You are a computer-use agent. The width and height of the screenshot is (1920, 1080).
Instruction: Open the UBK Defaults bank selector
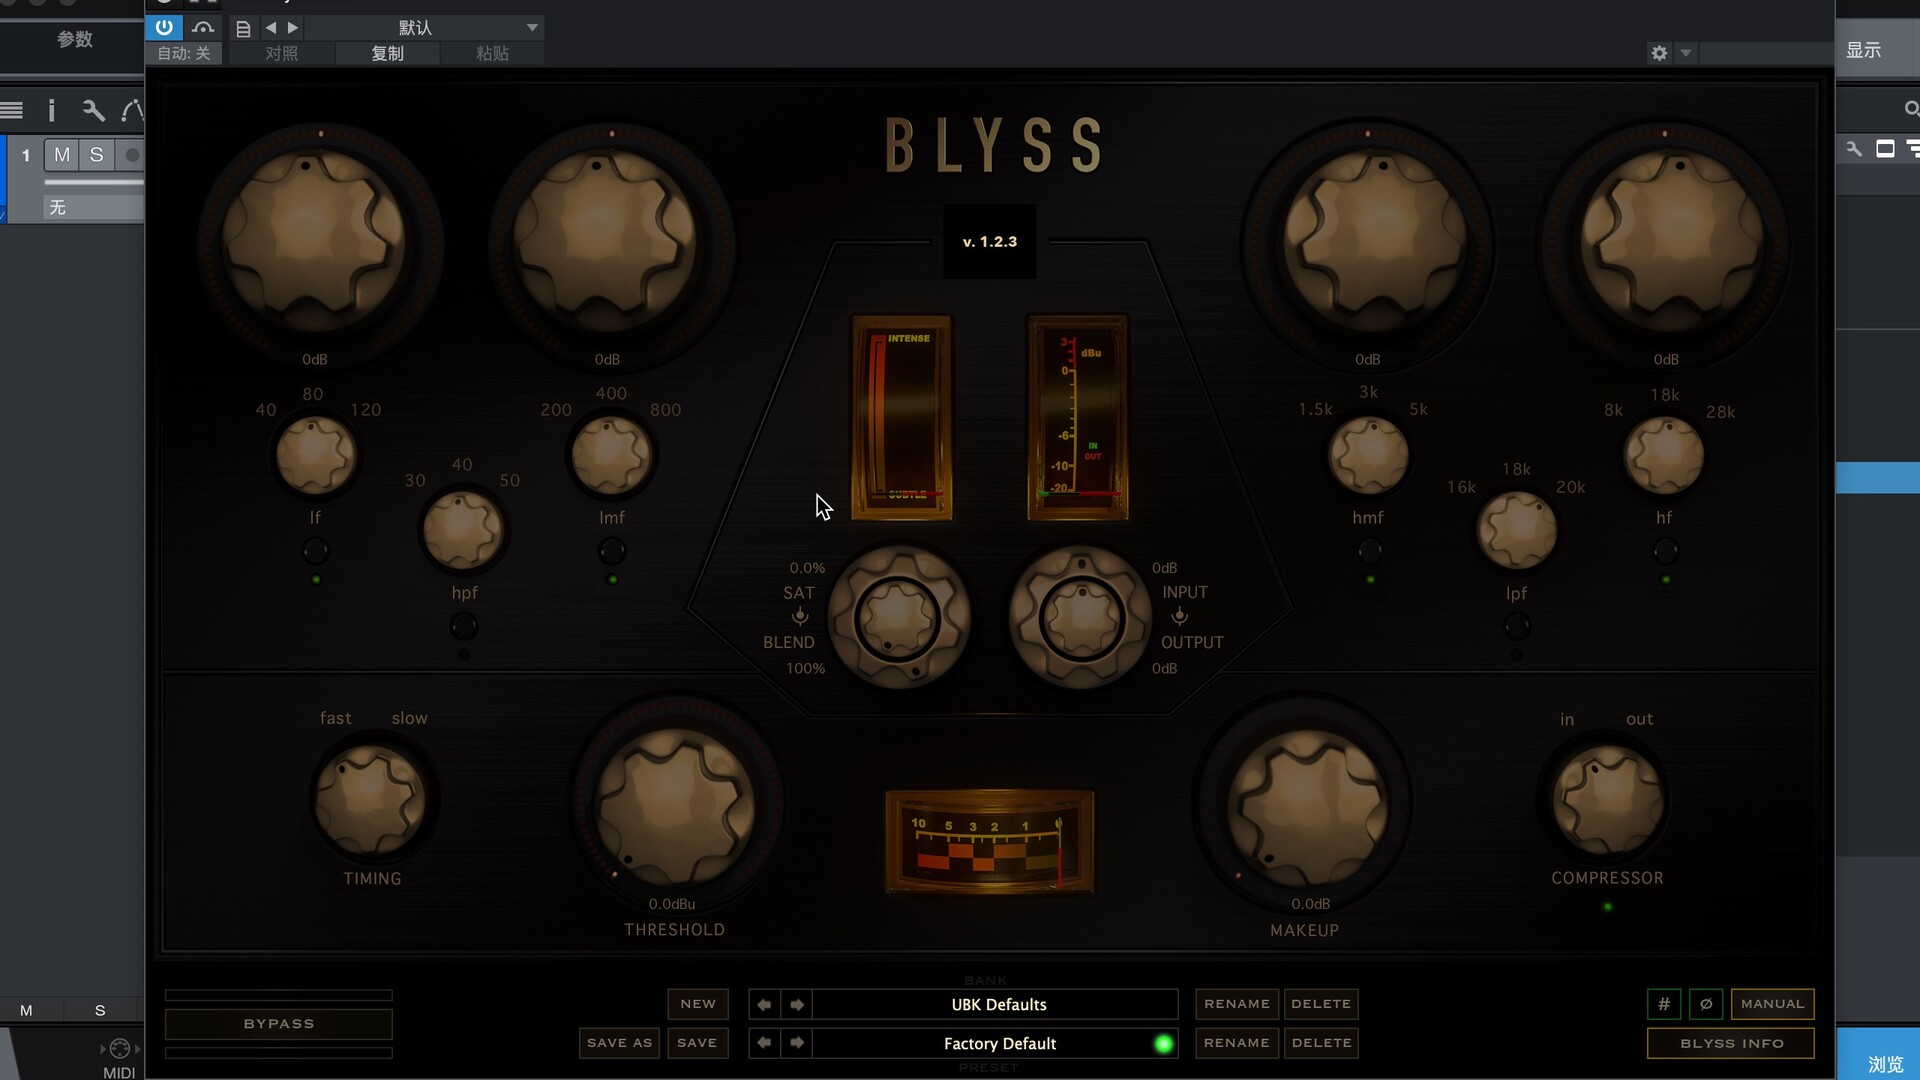click(x=997, y=1004)
